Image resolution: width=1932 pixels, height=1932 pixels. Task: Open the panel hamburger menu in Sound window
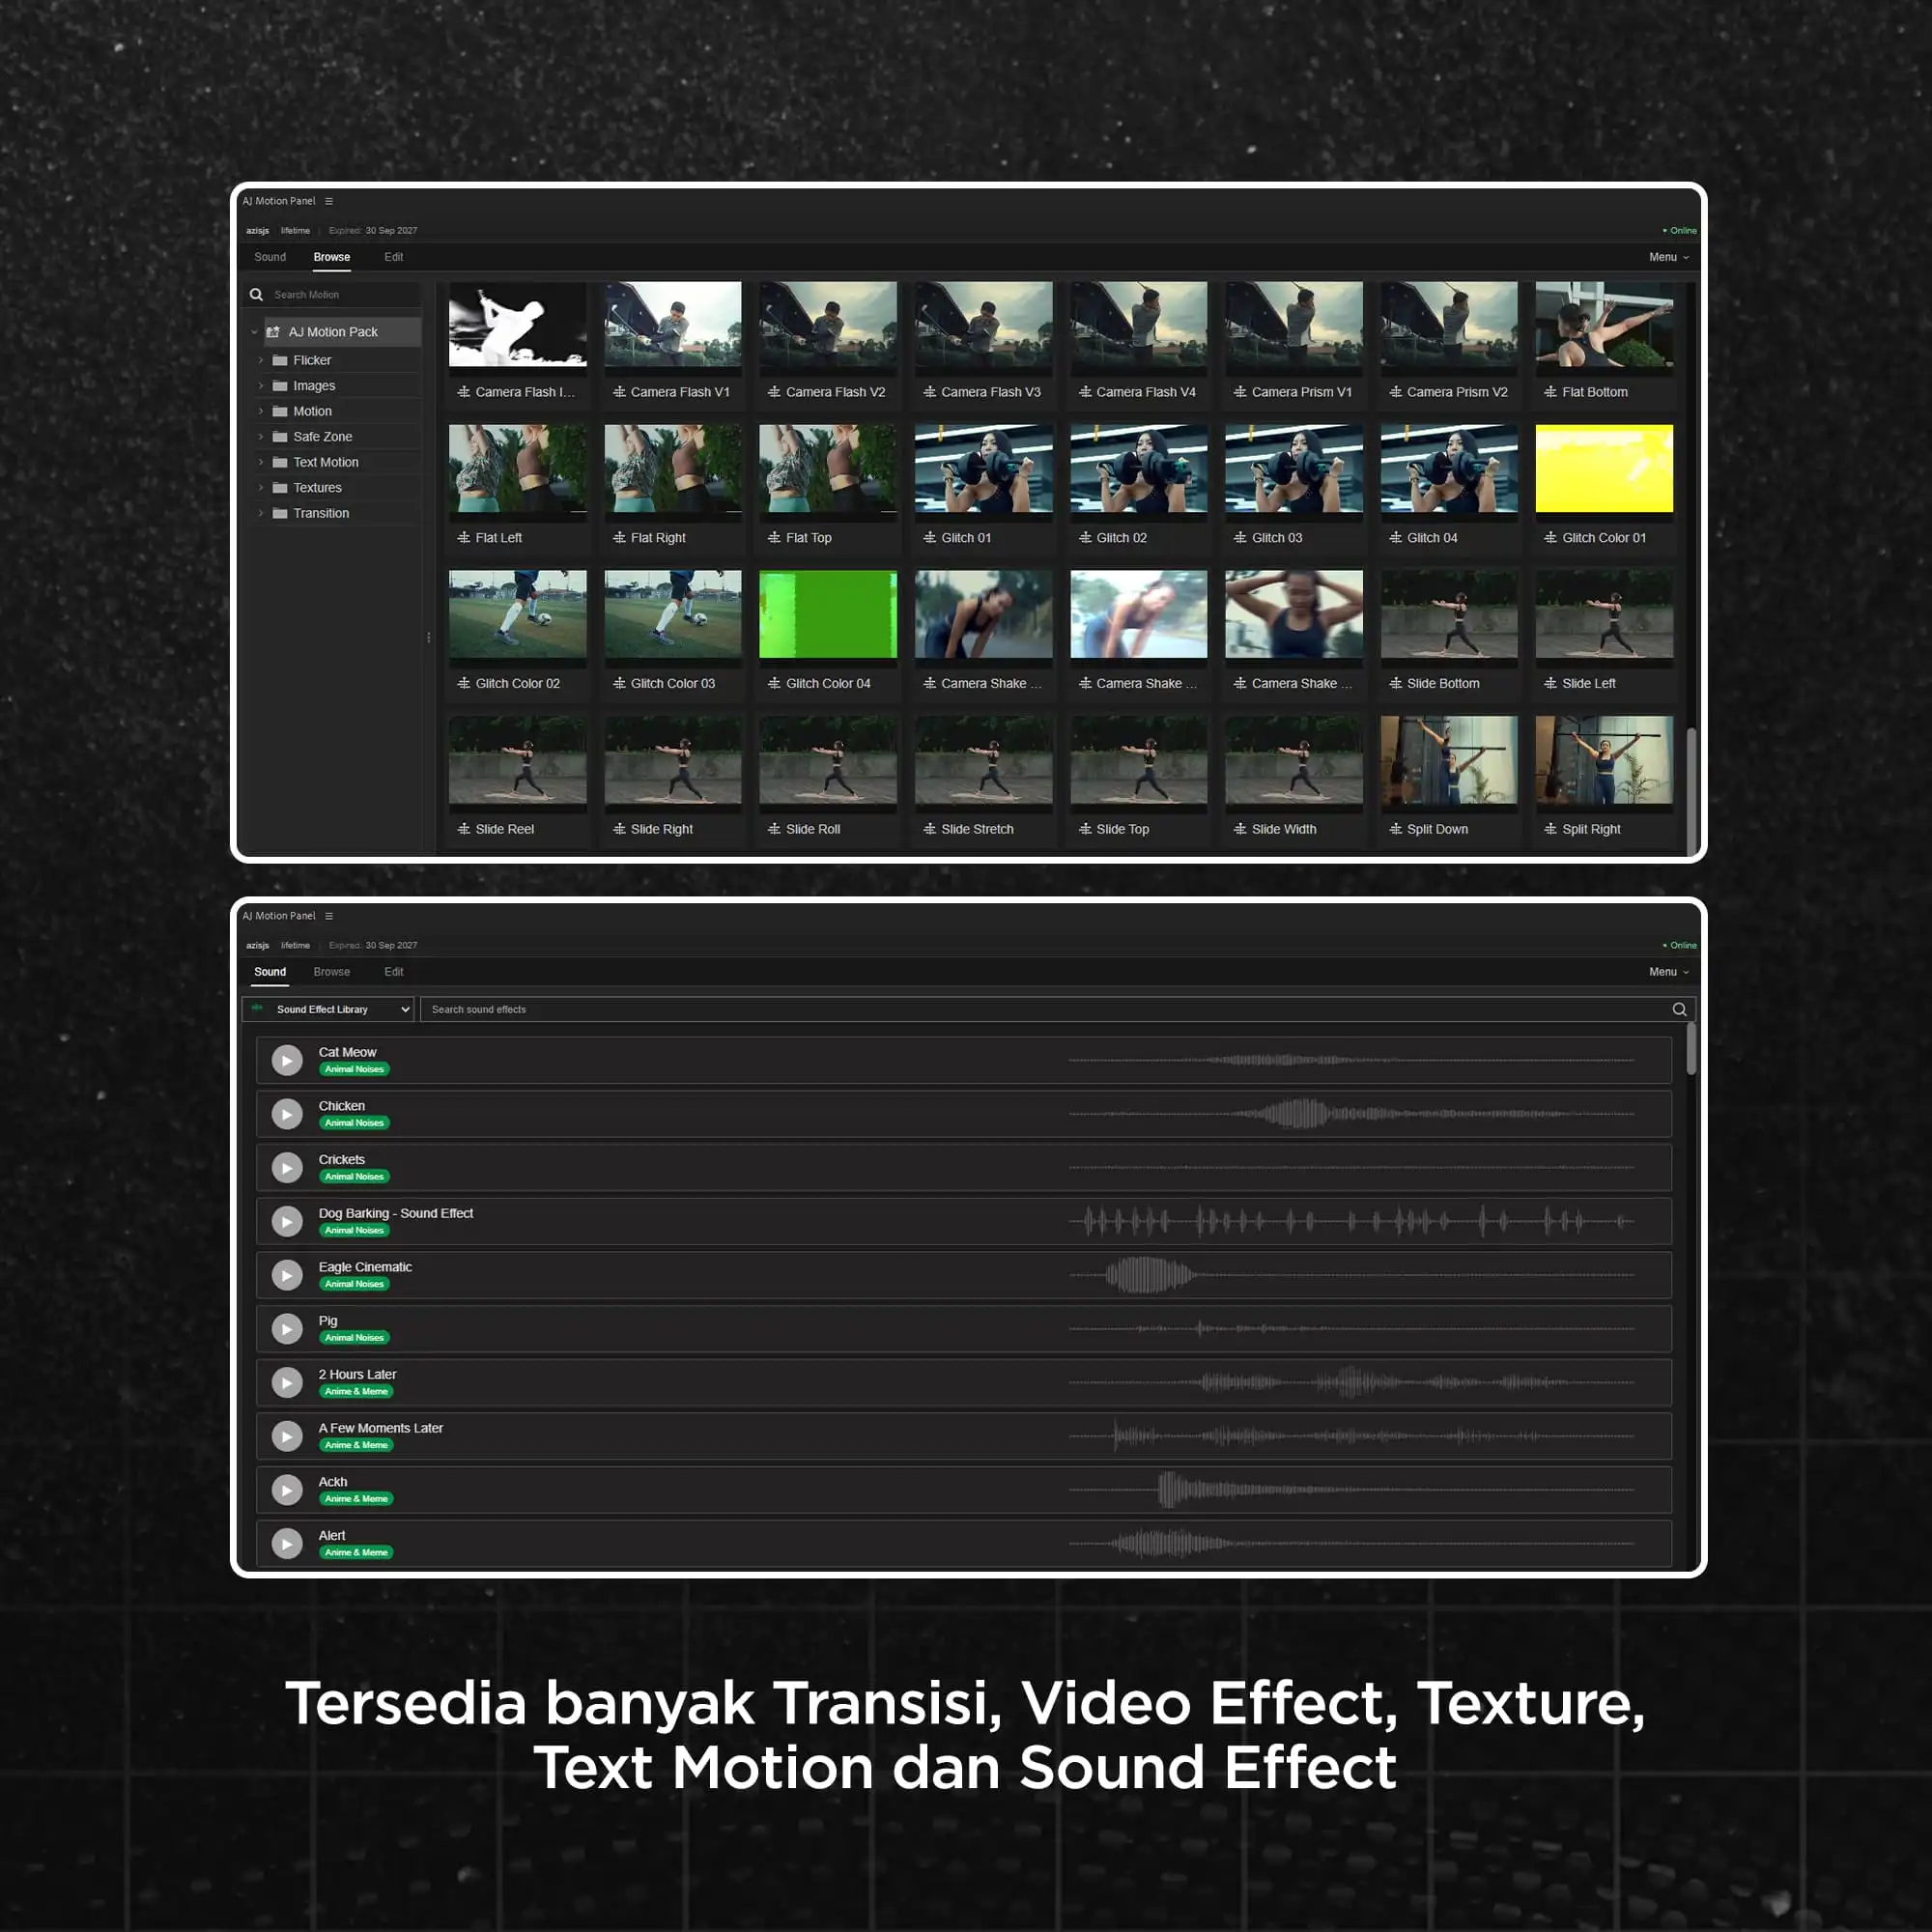tap(328, 916)
